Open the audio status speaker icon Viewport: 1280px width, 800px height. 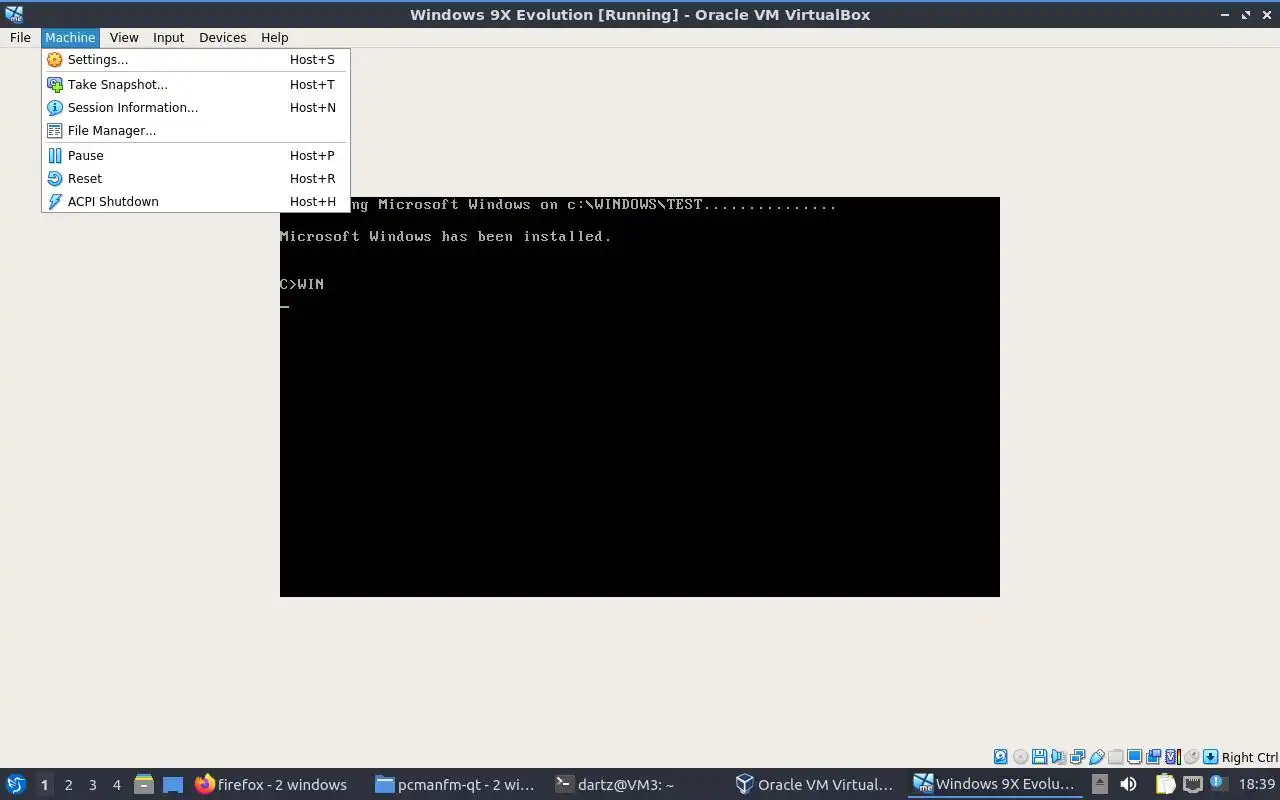1058,757
